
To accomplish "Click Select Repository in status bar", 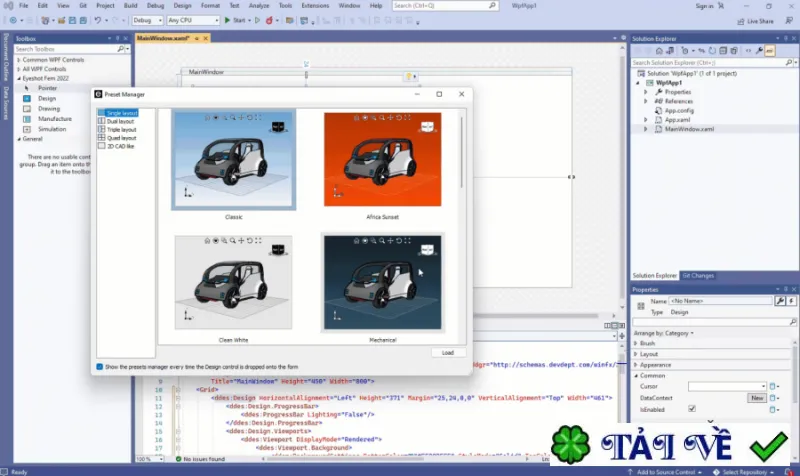I will click(x=743, y=472).
